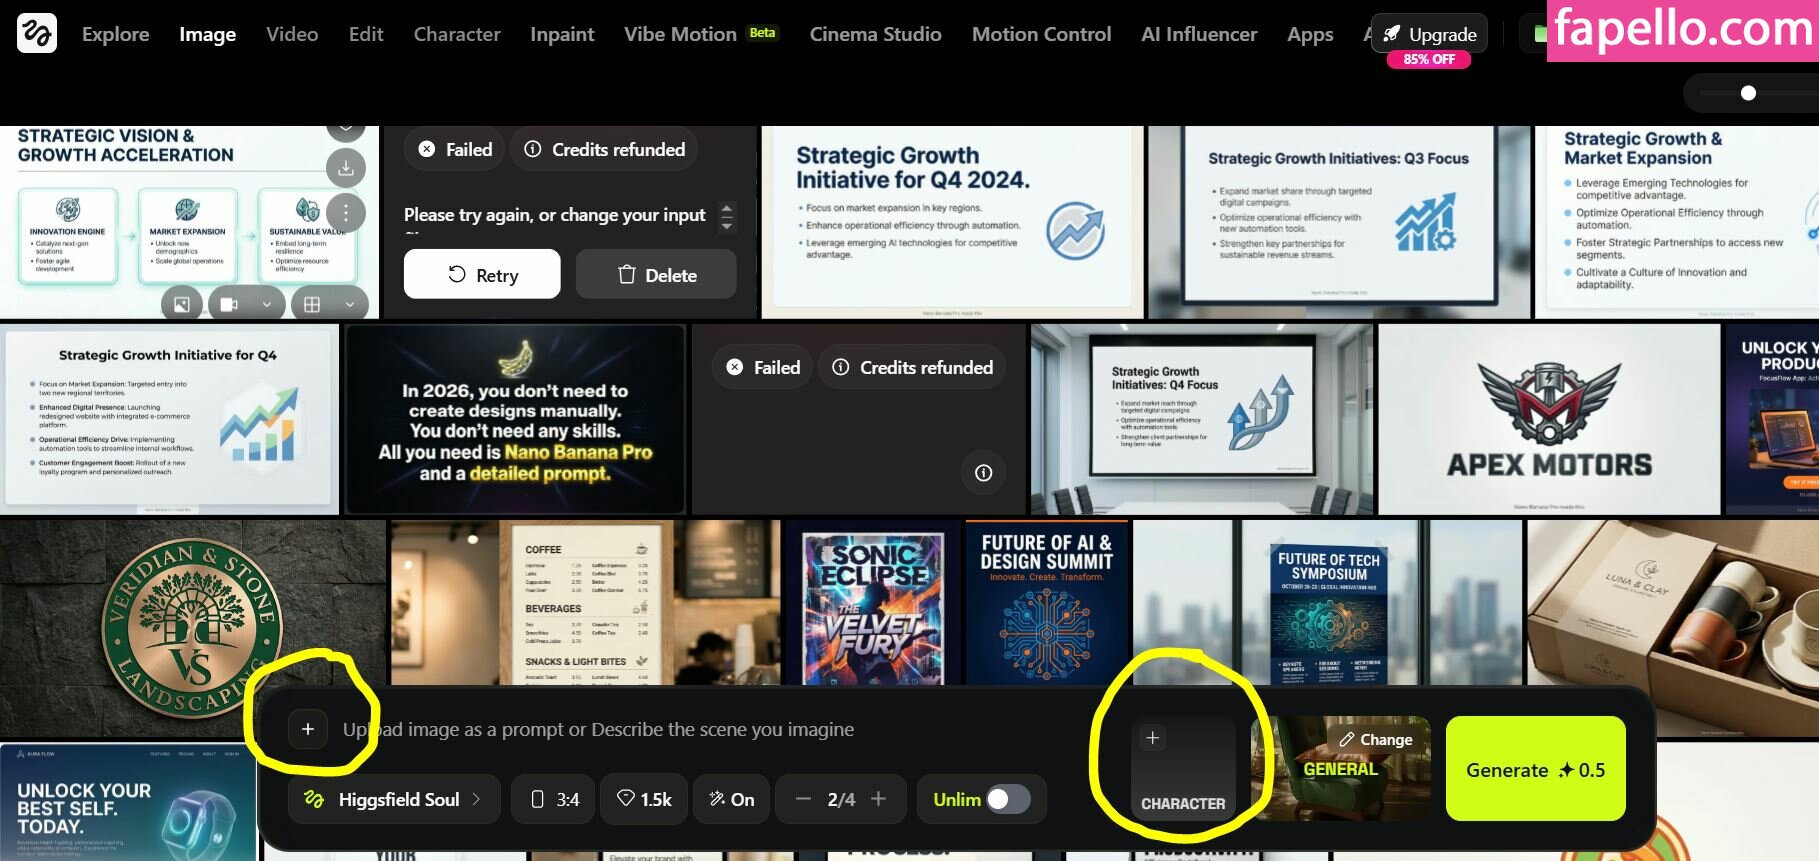This screenshot has height=861, width=1819.
Task: Download the Strategic Vision slide image
Action: point(346,168)
